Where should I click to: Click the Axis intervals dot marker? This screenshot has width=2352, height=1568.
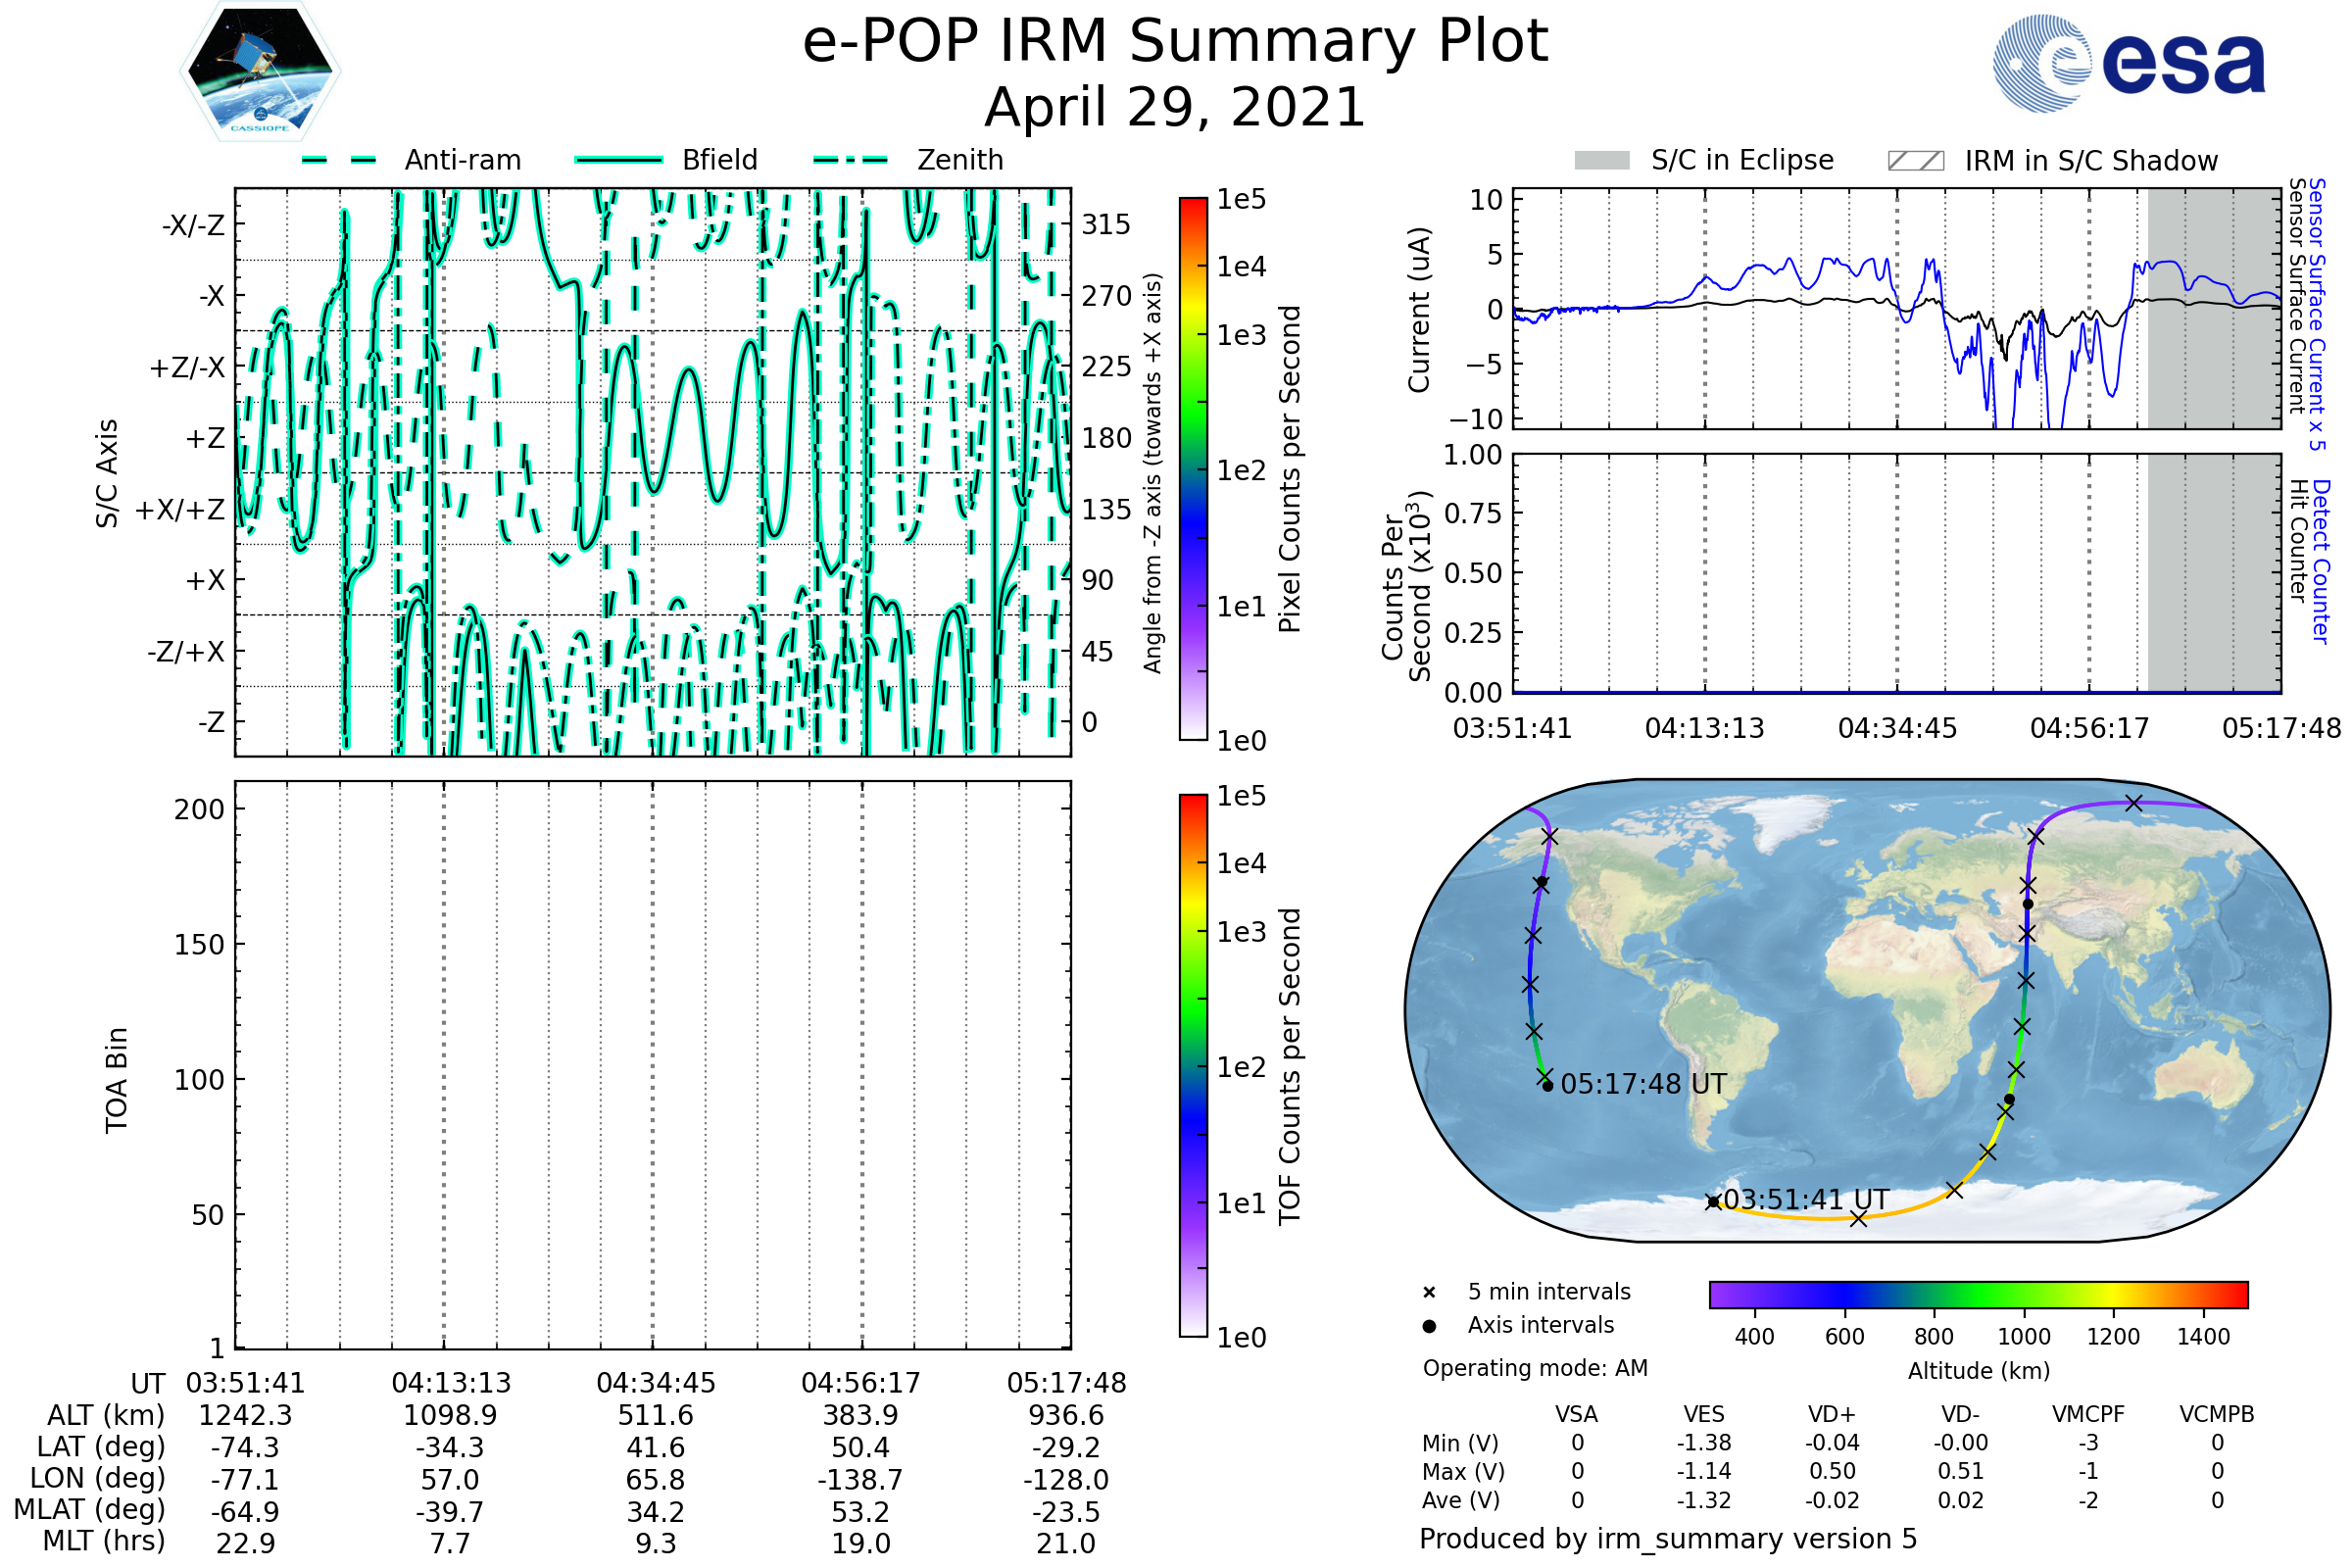coord(1429,1326)
